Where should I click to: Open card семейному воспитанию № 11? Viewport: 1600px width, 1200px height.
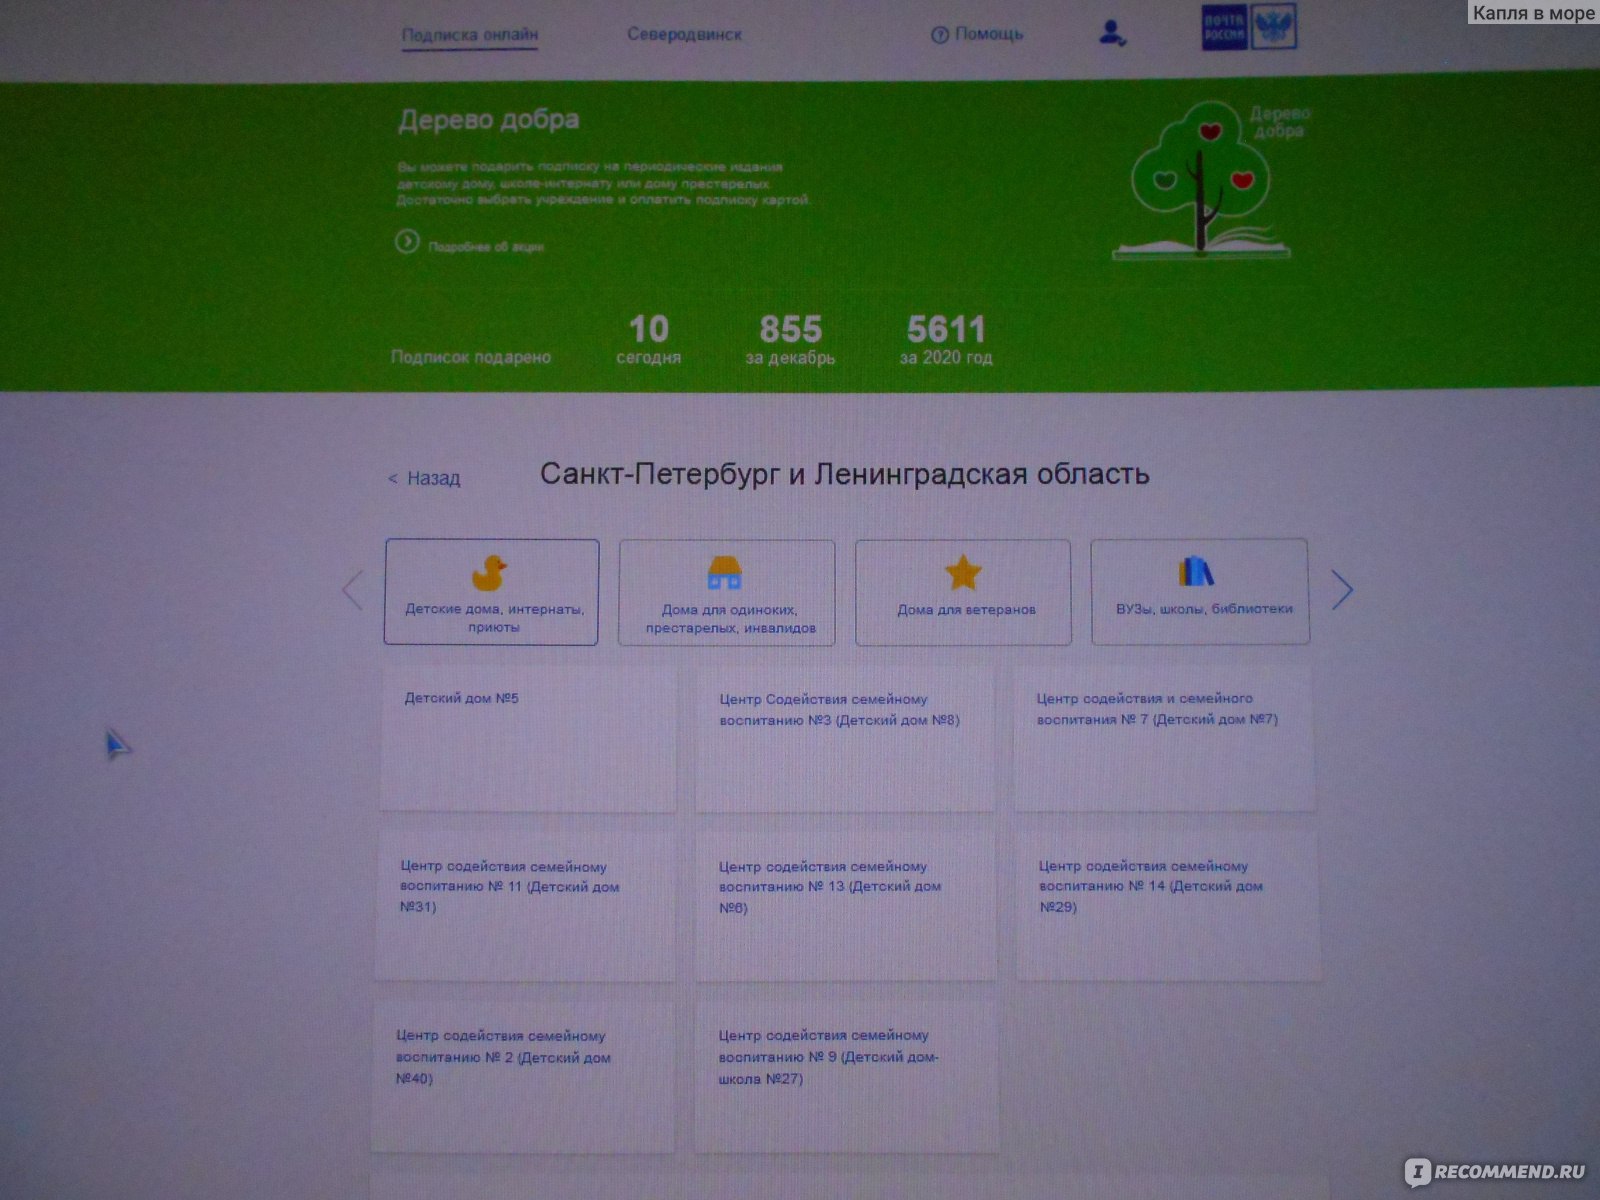click(x=525, y=905)
